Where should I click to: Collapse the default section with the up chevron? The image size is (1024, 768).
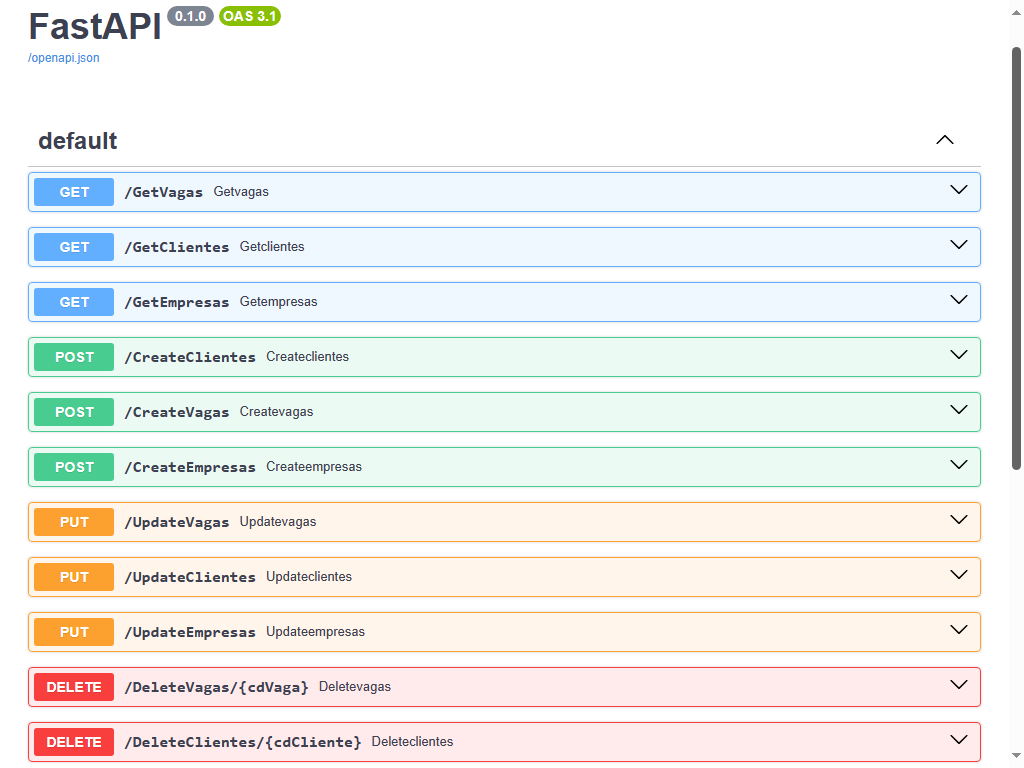(944, 140)
